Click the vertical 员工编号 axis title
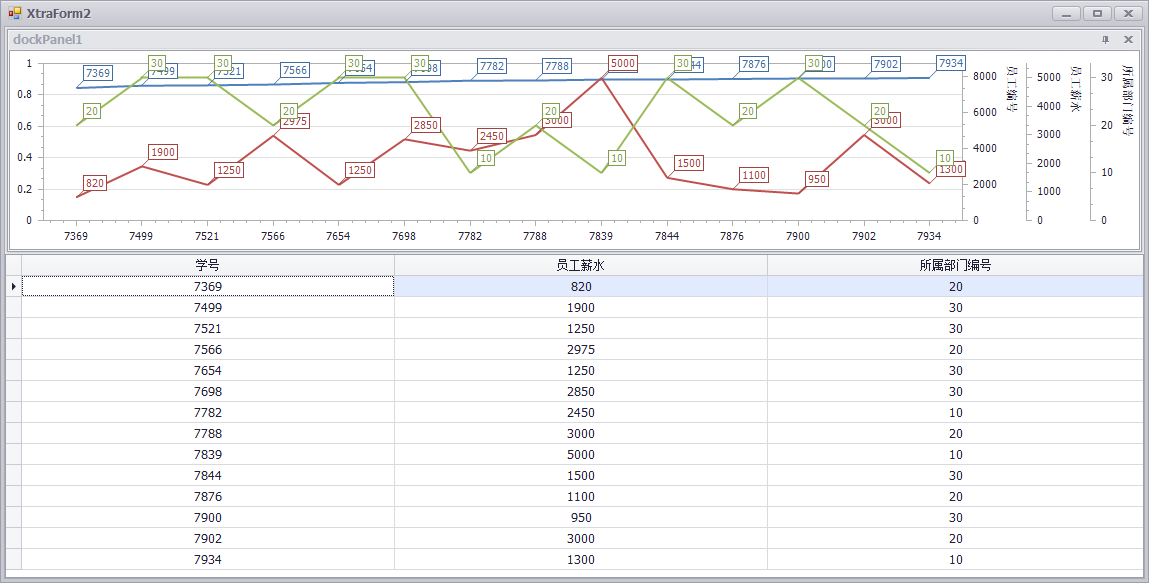This screenshot has width=1149, height=583. (1011, 89)
